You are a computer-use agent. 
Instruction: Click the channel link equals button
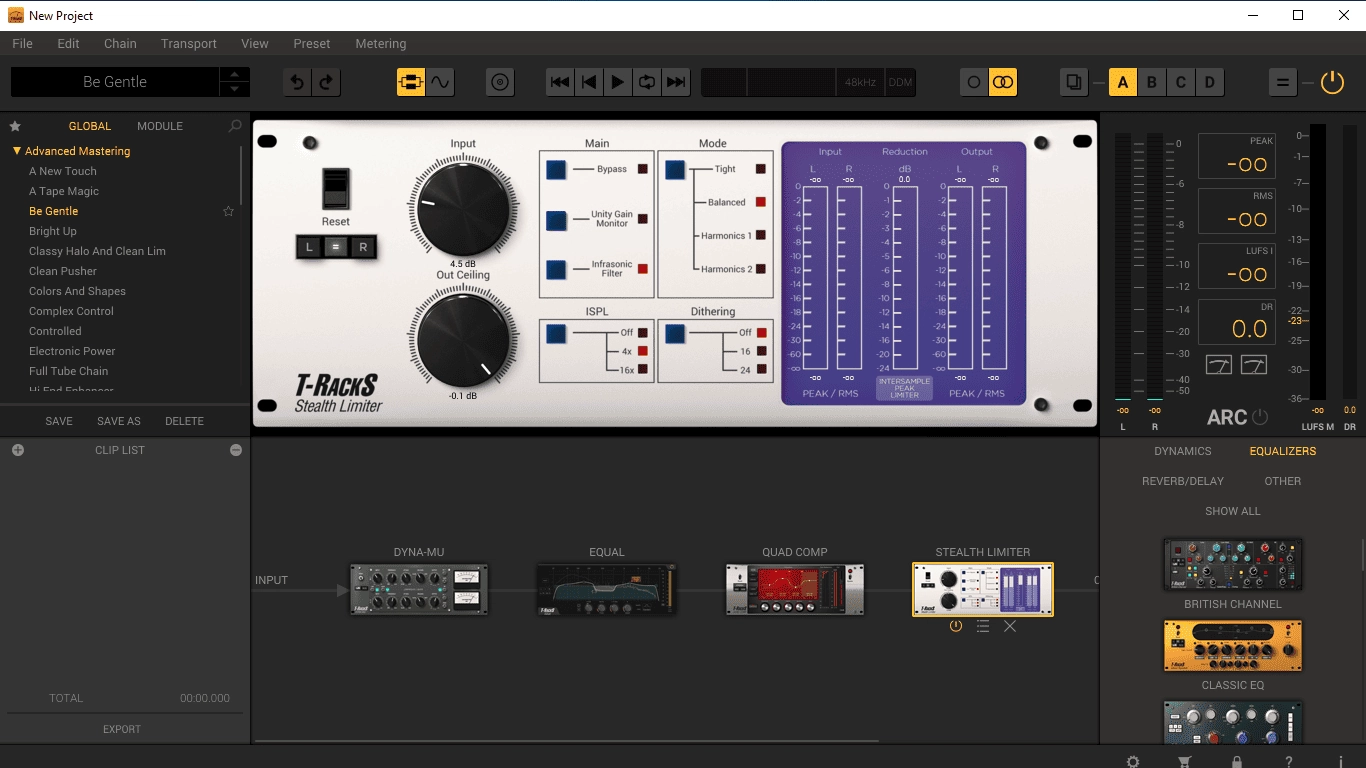click(x=336, y=247)
